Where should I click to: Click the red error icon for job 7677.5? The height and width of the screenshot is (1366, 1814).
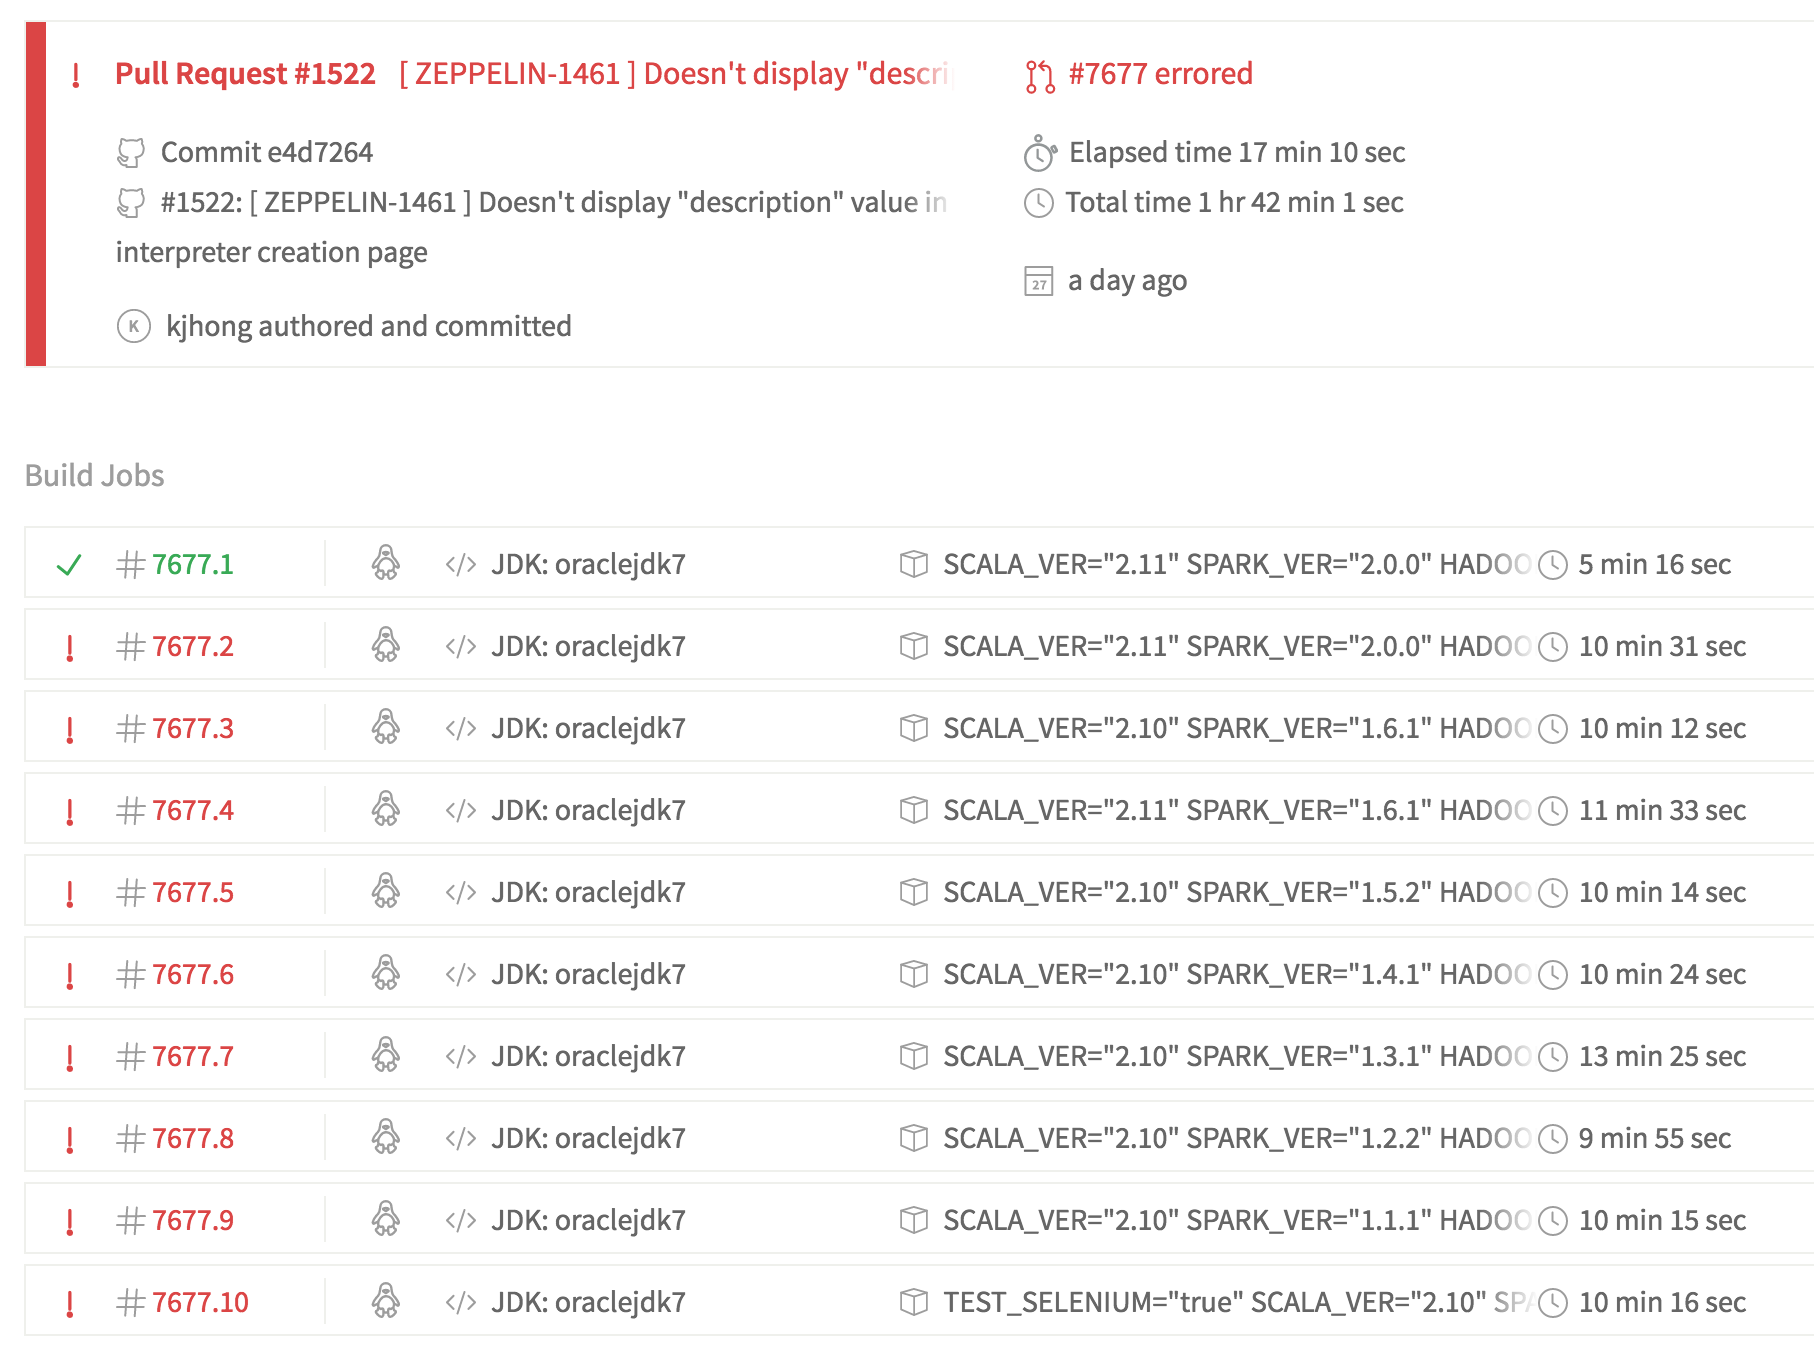pos(69,893)
